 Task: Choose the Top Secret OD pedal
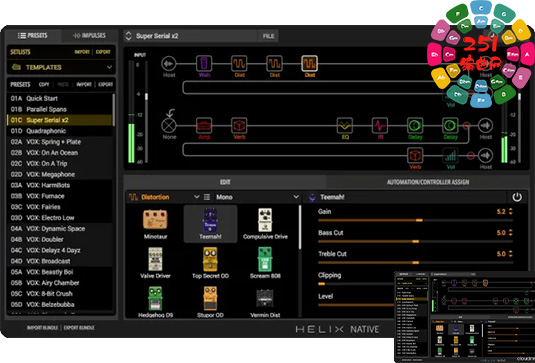210,263
